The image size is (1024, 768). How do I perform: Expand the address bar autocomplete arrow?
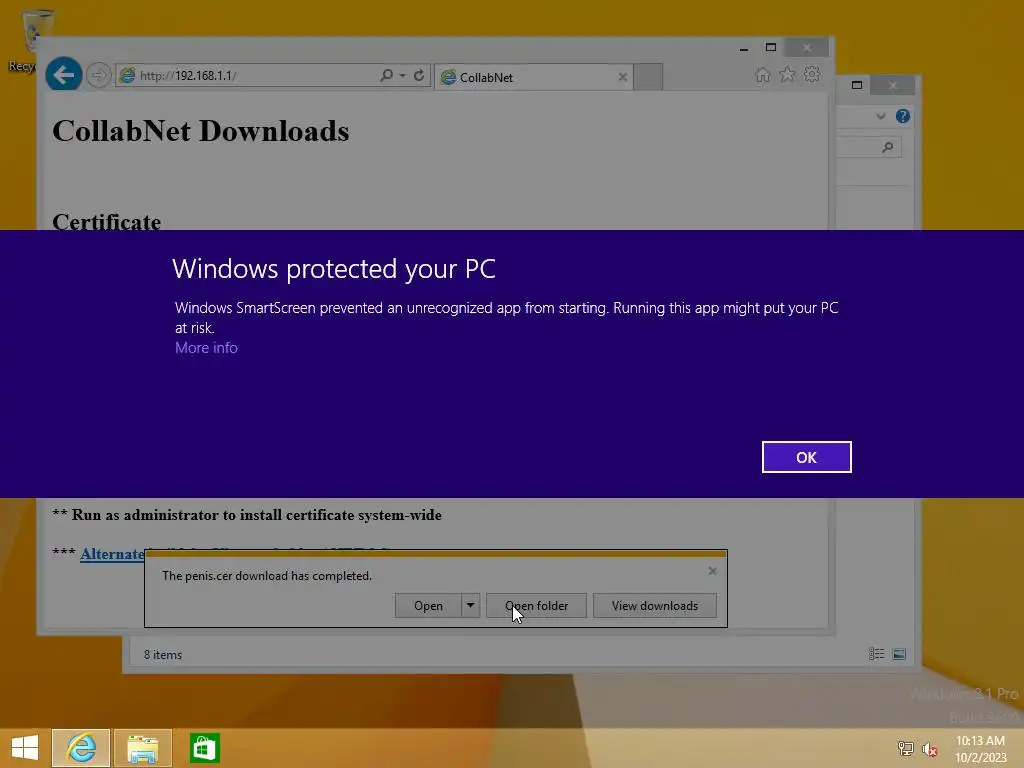coord(402,76)
